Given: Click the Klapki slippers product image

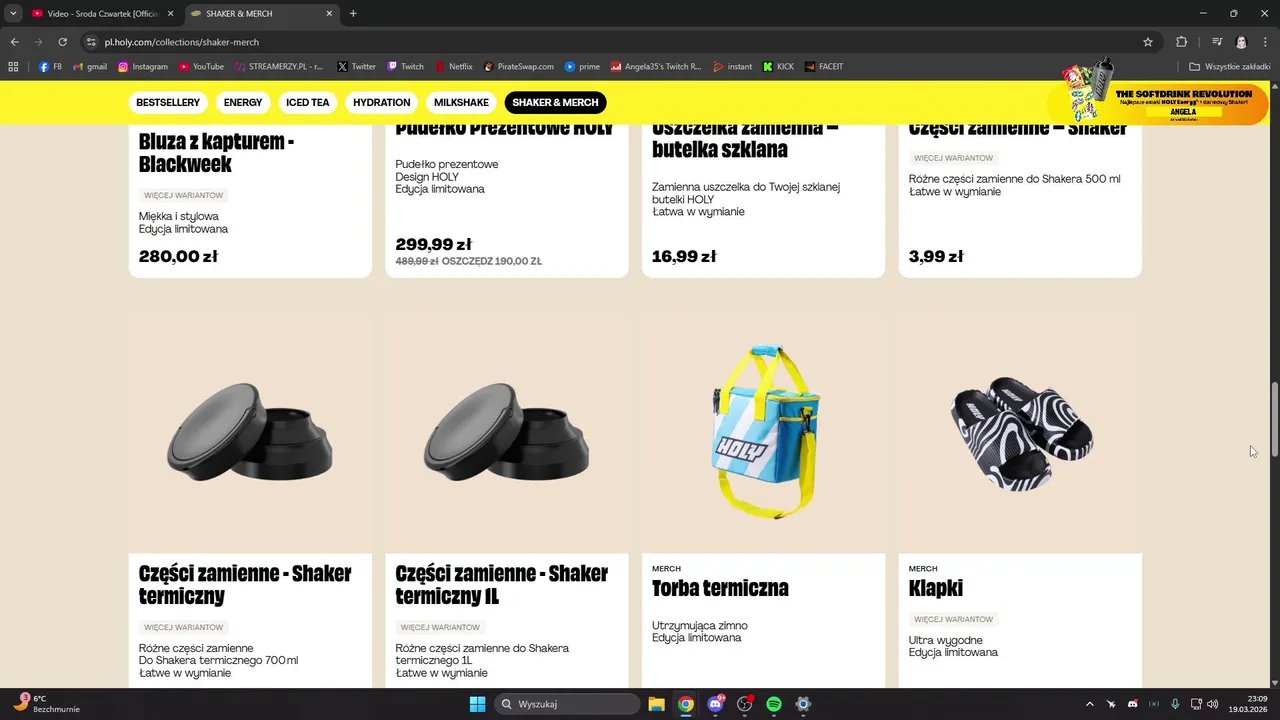Looking at the screenshot, I should tap(1020, 434).
